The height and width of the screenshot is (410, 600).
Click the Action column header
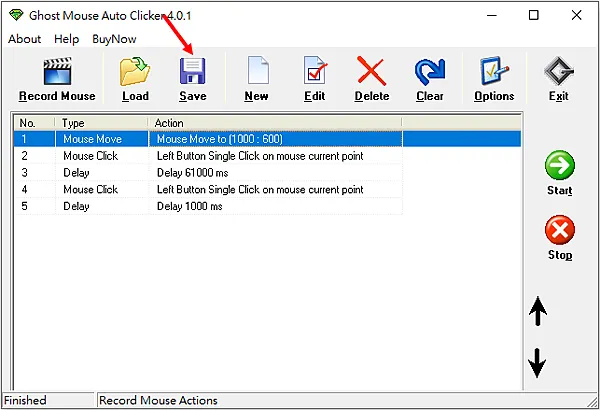[x=275, y=123]
